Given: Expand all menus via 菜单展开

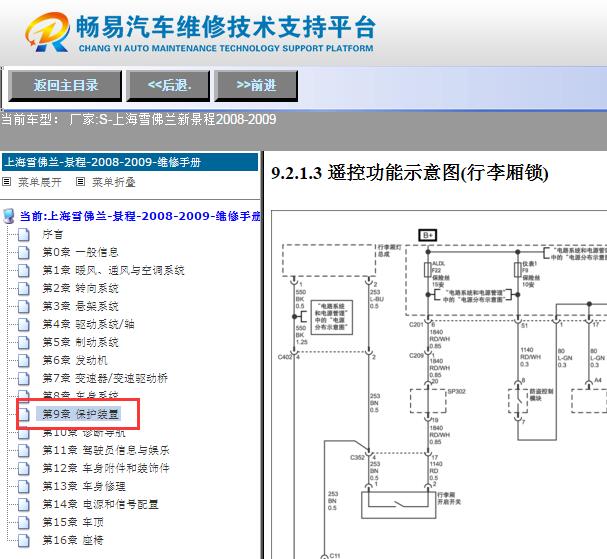Looking at the screenshot, I should point(39,182).
